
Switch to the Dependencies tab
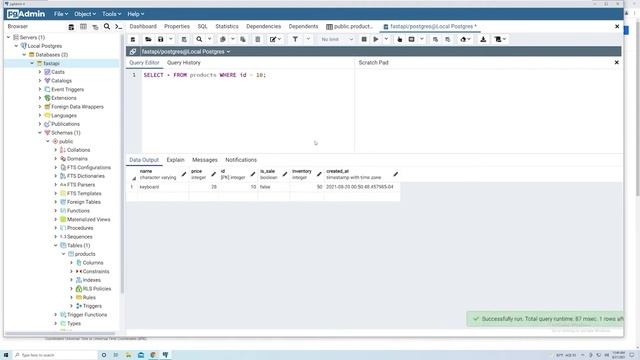pos(264,26)
